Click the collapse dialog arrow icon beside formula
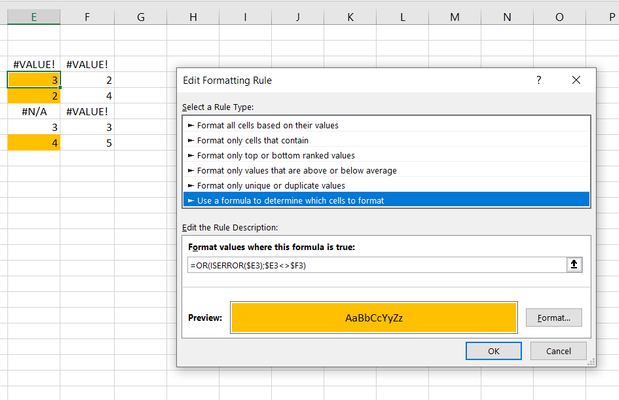 (x=574, y=265)
